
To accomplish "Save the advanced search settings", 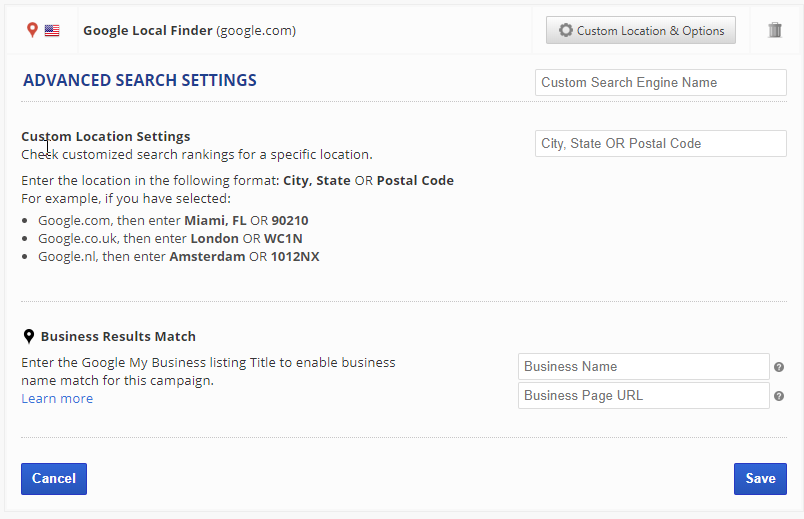I will 760,479.
